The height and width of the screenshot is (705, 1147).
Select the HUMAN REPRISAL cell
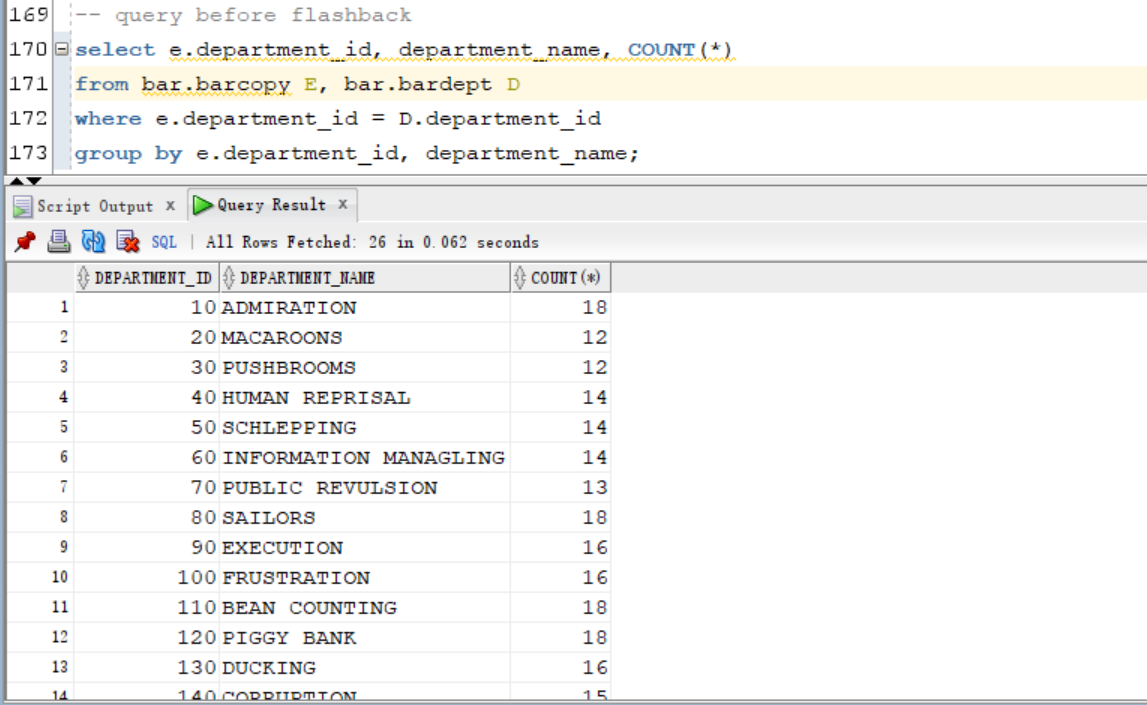click(364, 398)
